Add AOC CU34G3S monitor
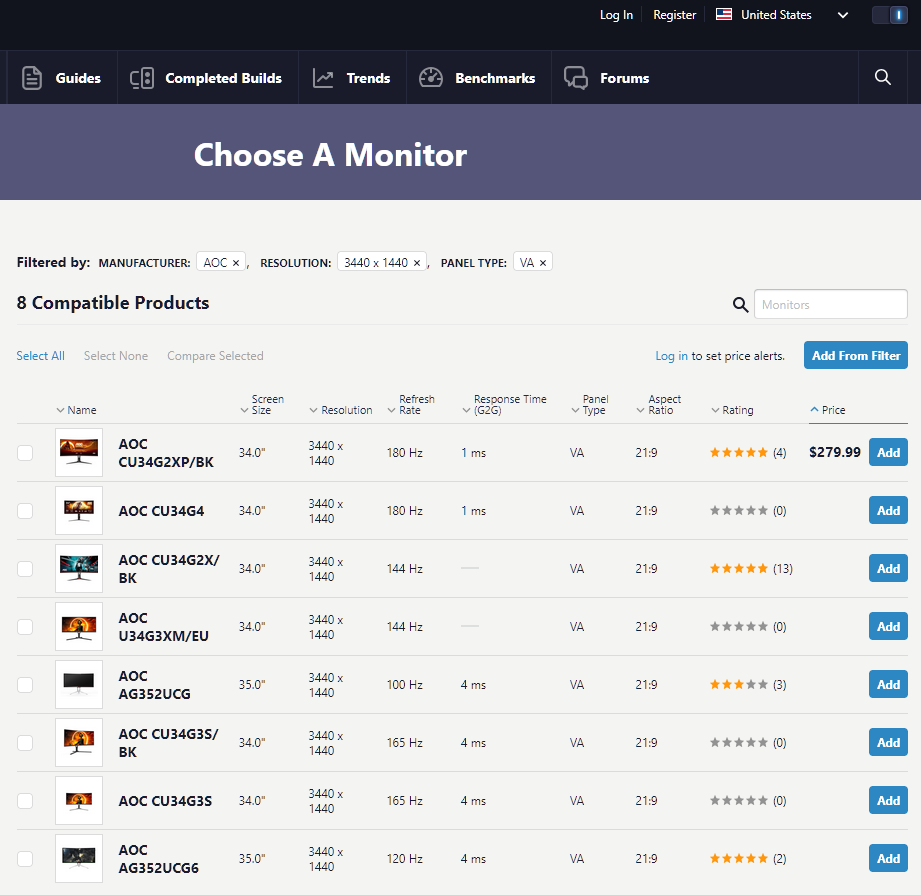This screenshot has height=895, width=921. (888, 800)
